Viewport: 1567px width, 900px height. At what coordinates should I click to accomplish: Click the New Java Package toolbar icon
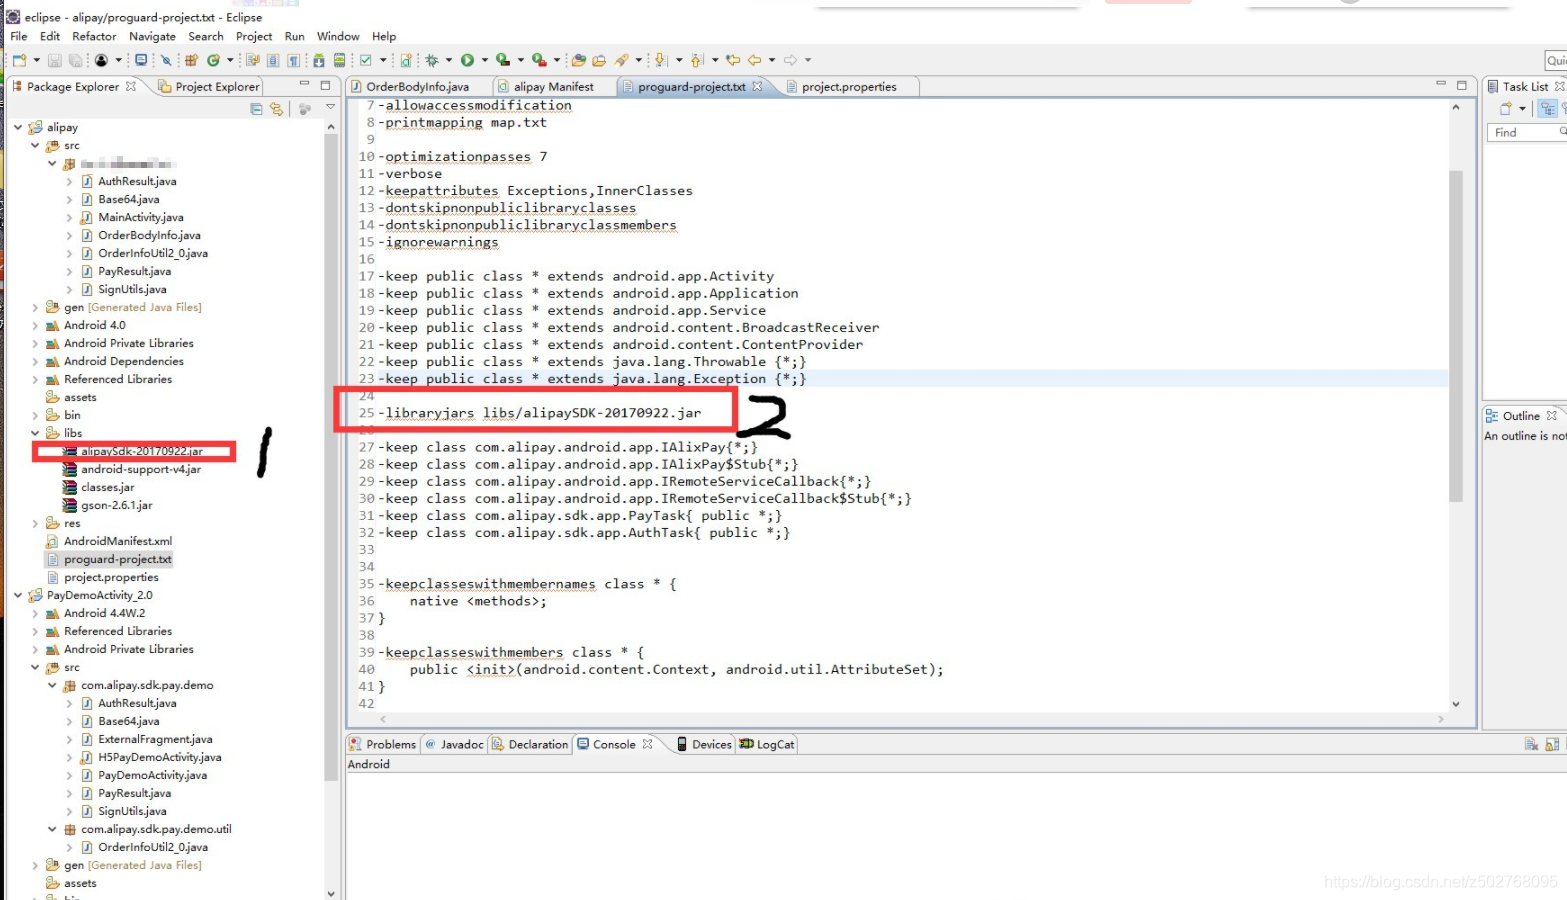tap(191, 60)
